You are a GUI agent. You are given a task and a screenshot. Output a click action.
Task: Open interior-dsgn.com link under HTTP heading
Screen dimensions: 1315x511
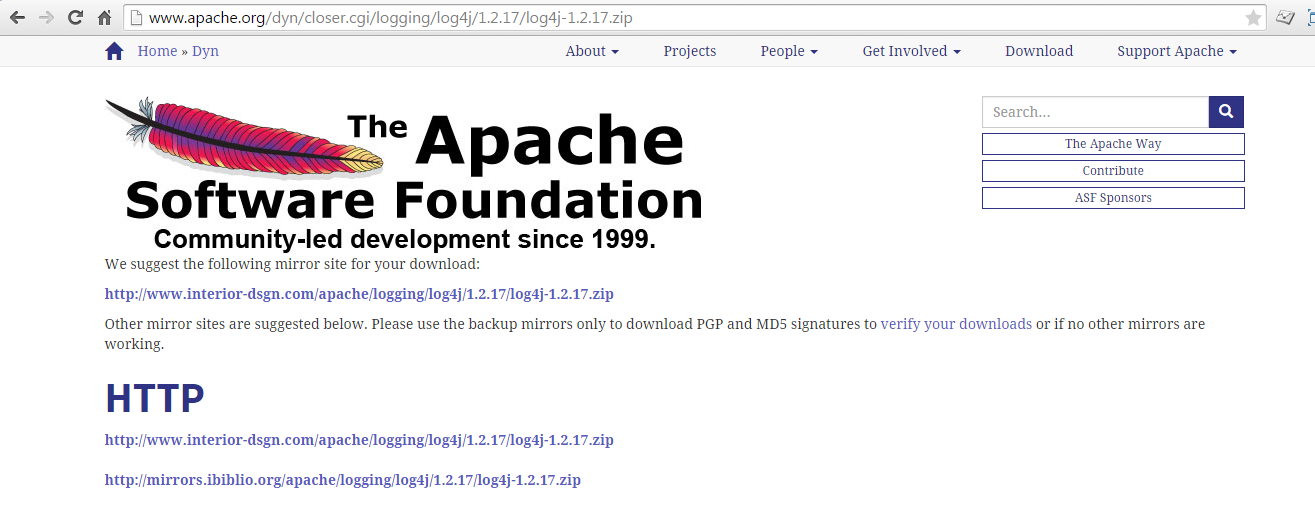pyautogui.click(x=359, y=440)
